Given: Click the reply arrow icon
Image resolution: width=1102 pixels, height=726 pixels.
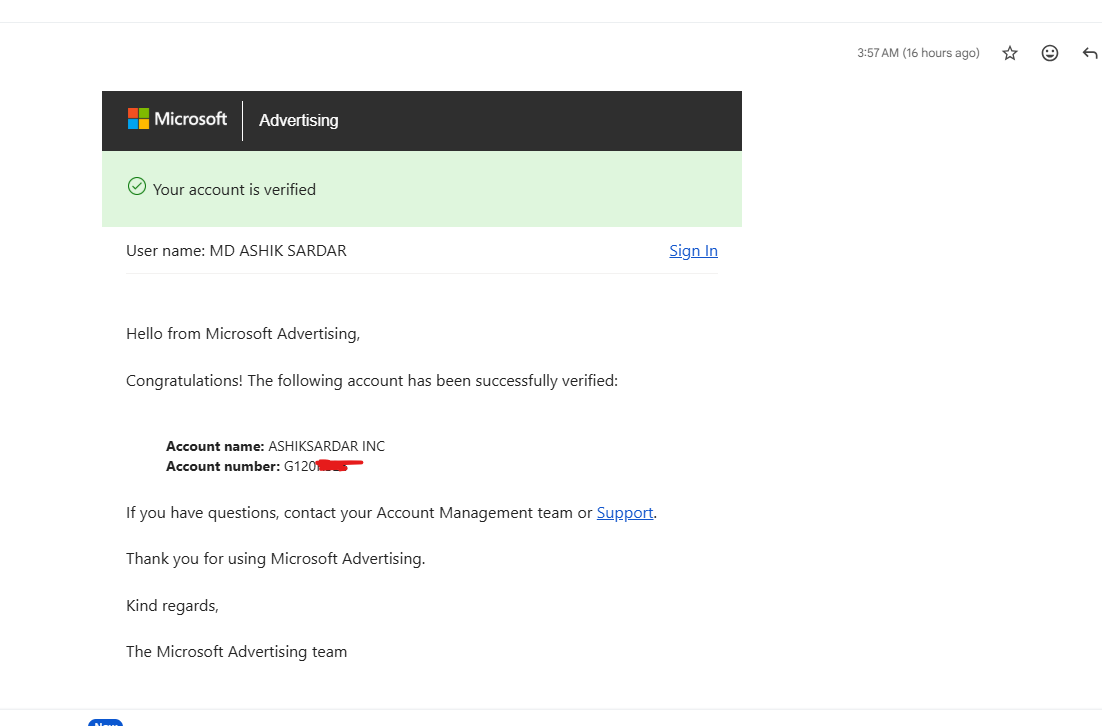Looking at the screenshot, I should pyautogui.click(x=1089, y=52).
